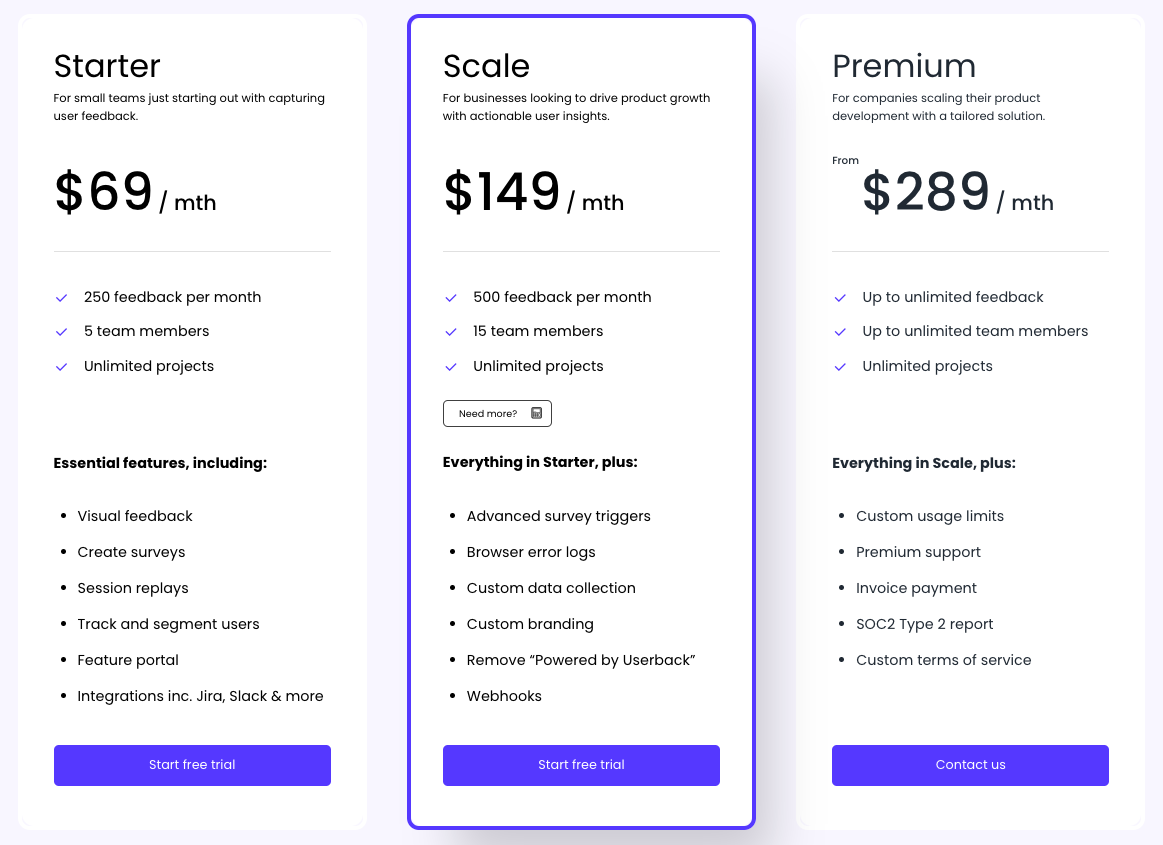This screenshot has width=1163, height=845.
Task: Click Contact us on Premium plan
Action: [x=970, y=764]
